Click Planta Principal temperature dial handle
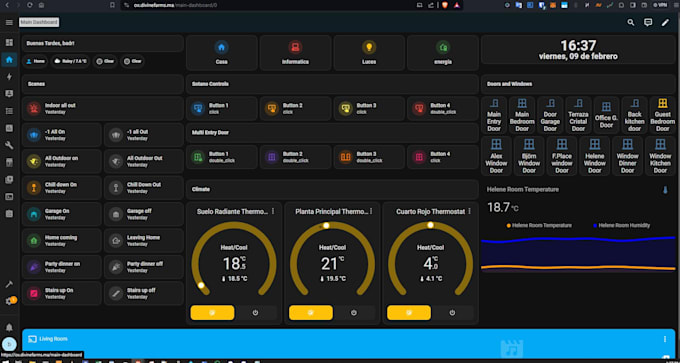Viewport: 680px width, 363px height. [326, 226]
